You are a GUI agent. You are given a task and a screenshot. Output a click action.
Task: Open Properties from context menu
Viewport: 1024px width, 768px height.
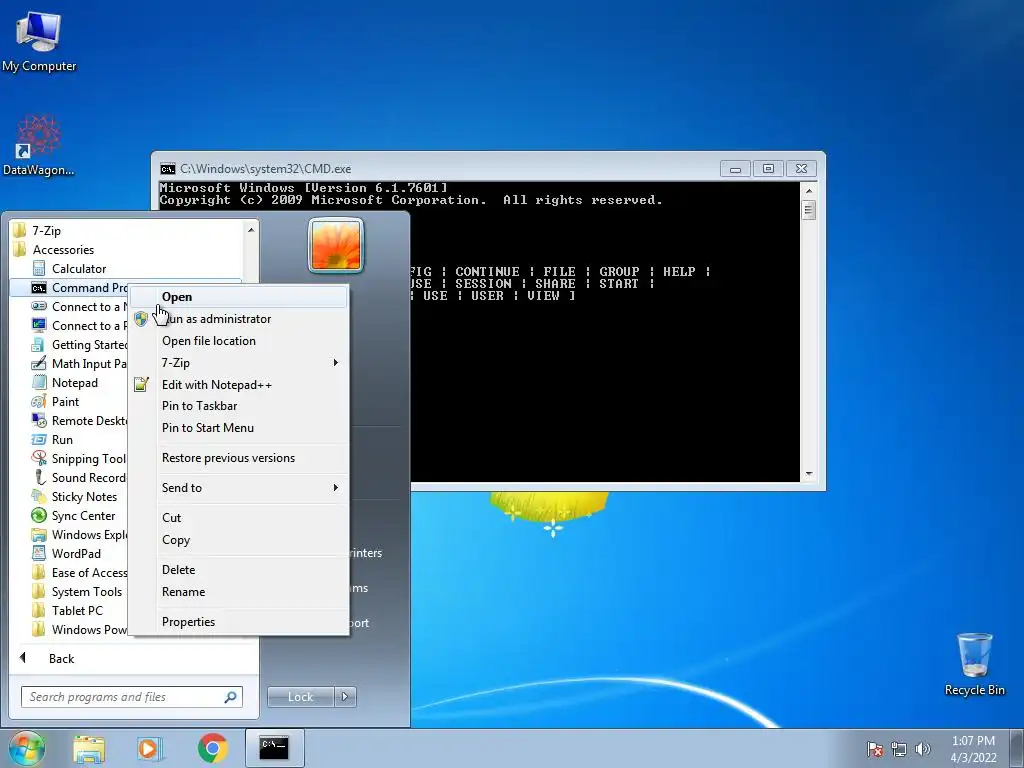click(x=239, y=622)
